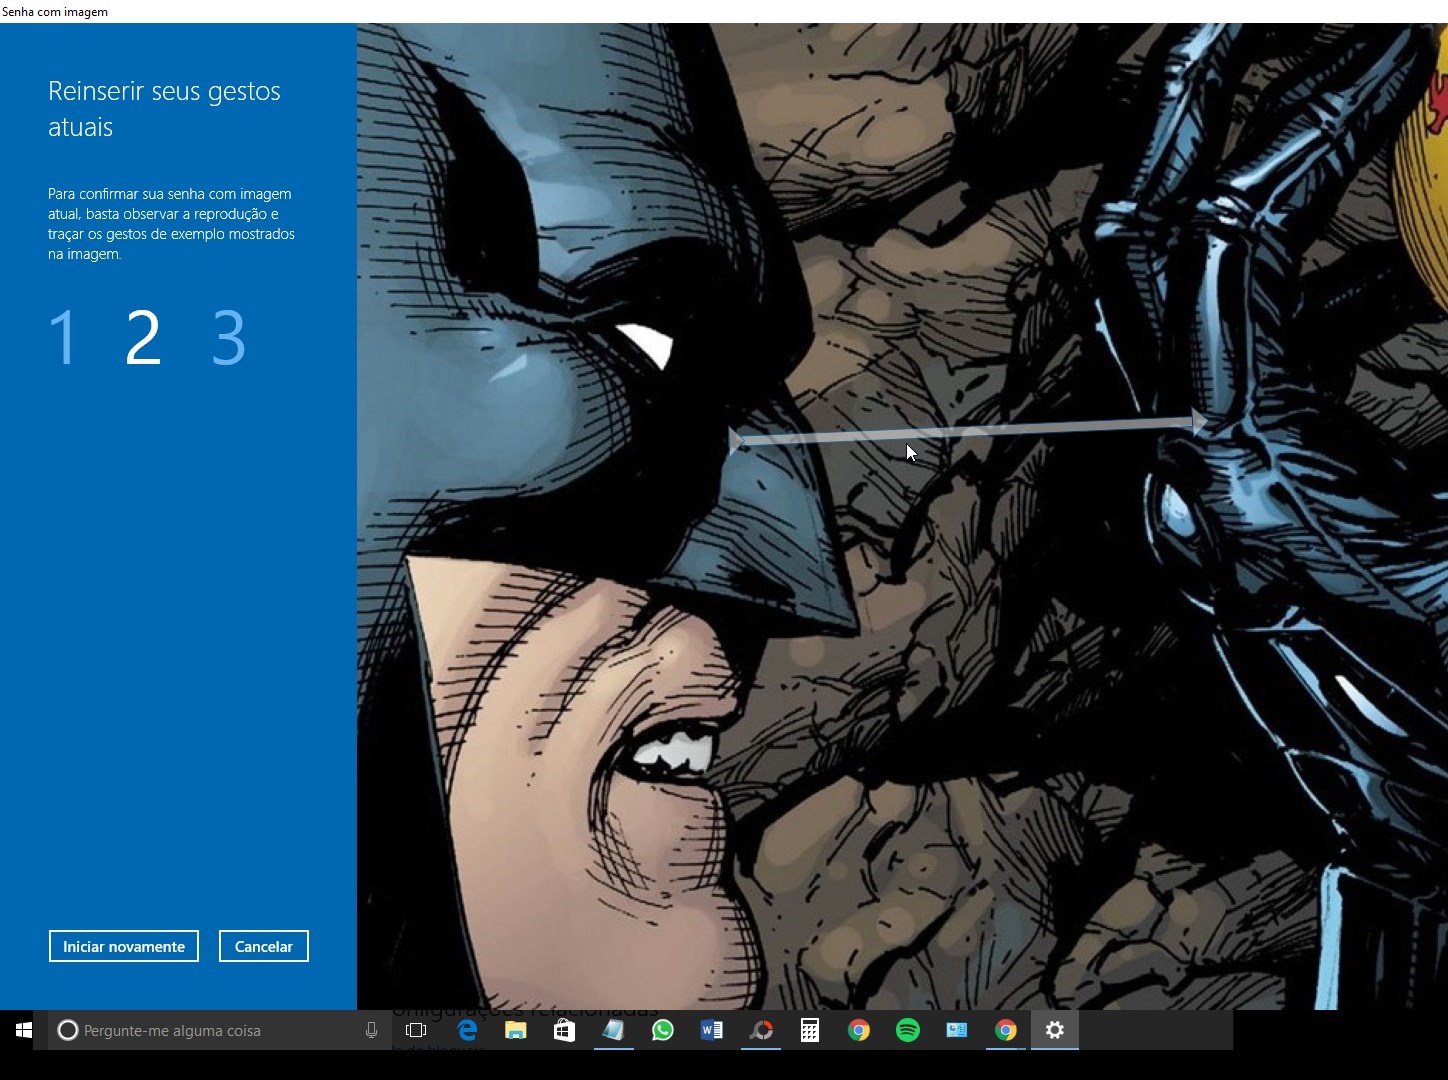
Task: Click the Iniciar novamente button
Action: click(x=124, y=946)
